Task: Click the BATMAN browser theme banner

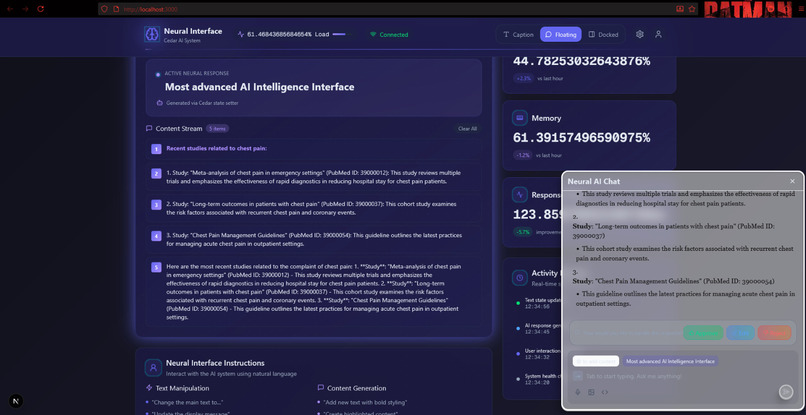Action: pos(748,9)
